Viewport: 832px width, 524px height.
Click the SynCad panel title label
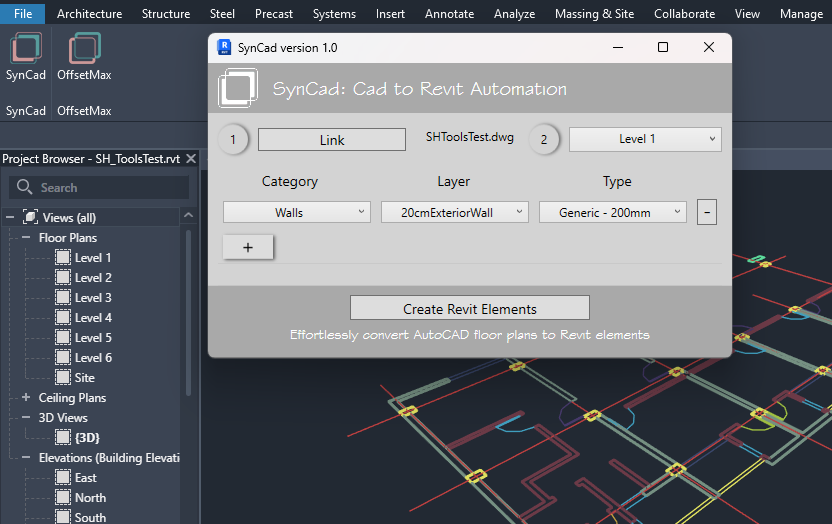(25, 111)
